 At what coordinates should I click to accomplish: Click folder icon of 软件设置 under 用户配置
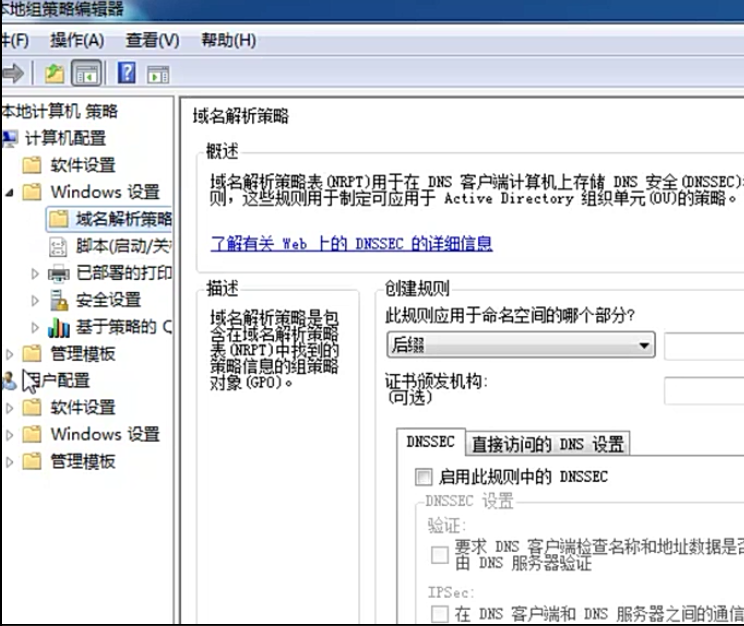click(32, 407)
